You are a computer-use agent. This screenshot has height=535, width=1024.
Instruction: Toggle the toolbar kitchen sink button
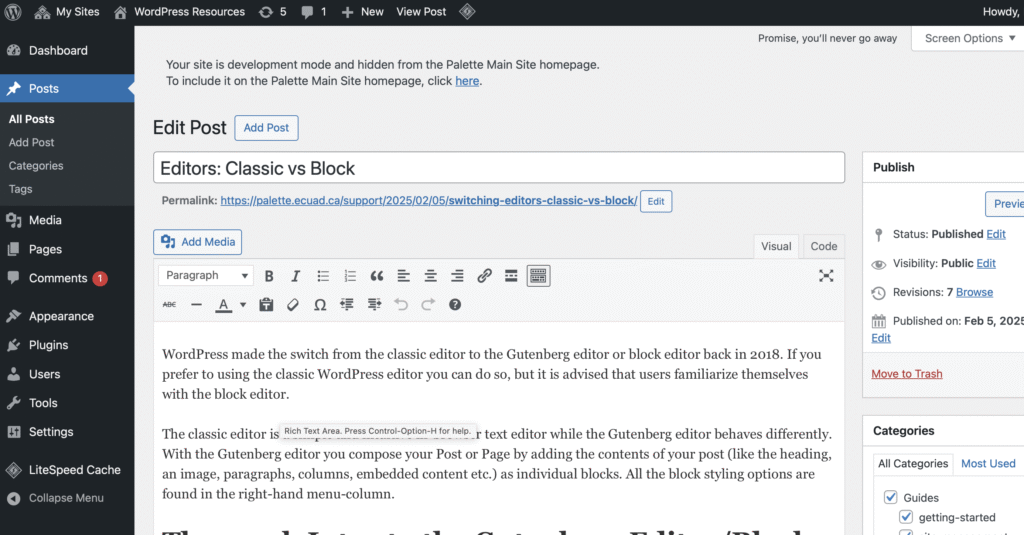click(x=538, y=276)
